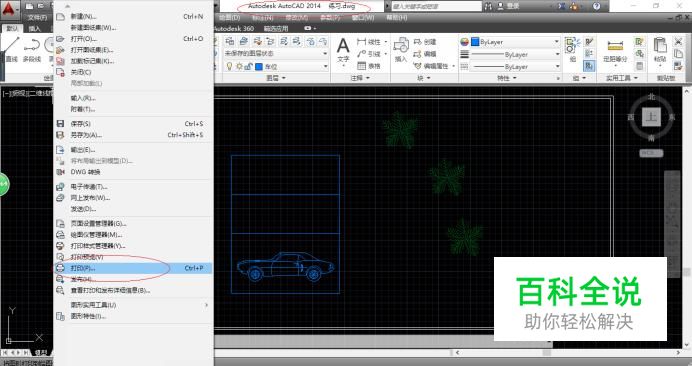This screenshot has width=692, height=366.
Task: Expand the Properties (特性) panel
Action: 506,78
